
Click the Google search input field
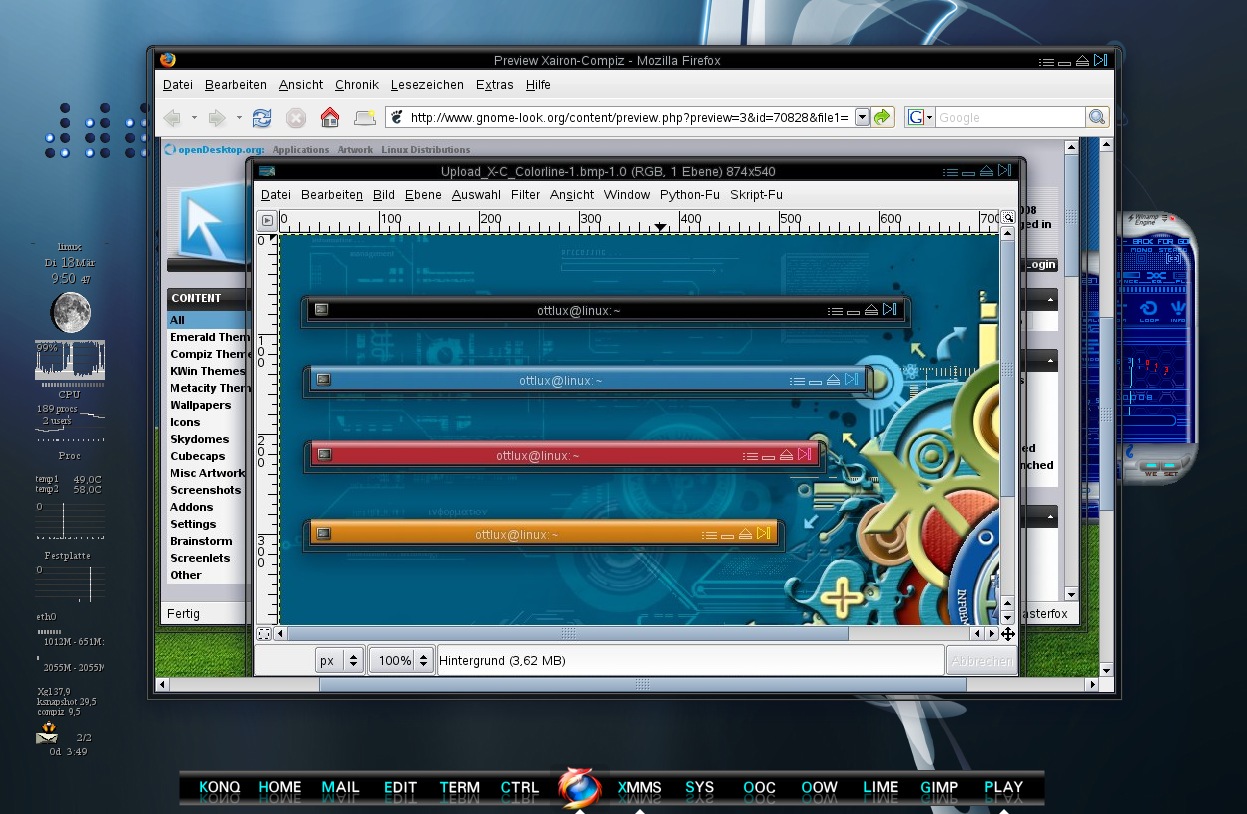pos(1010,117)
